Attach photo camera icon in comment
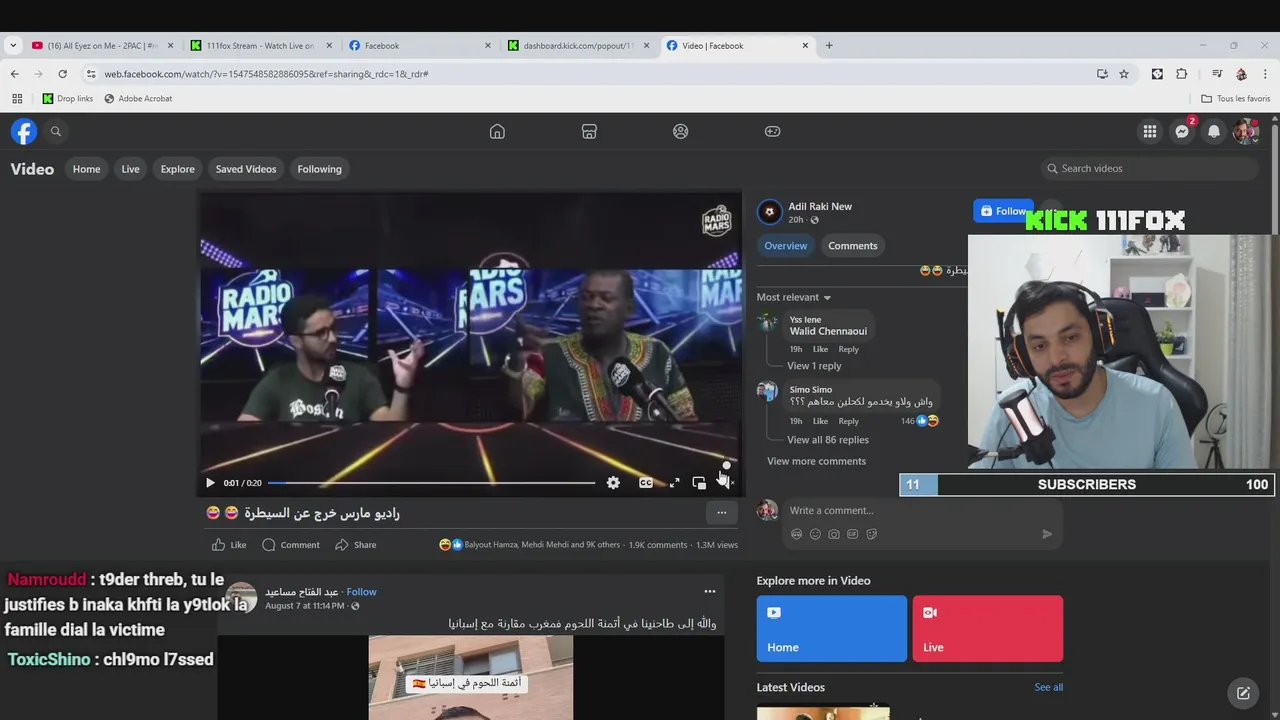1280x720 pixels. (834, 534)
